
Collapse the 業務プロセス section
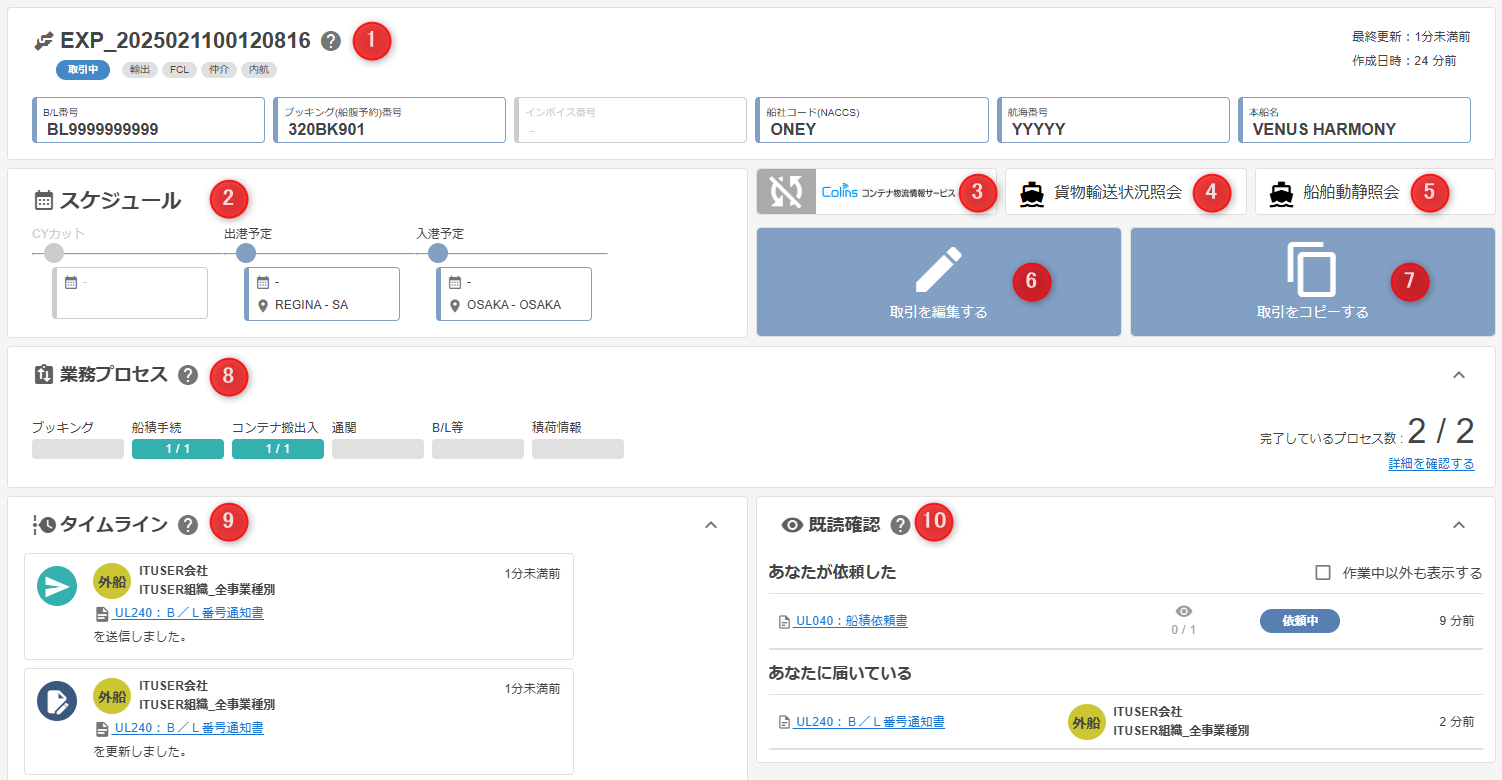pos(1458,375)
